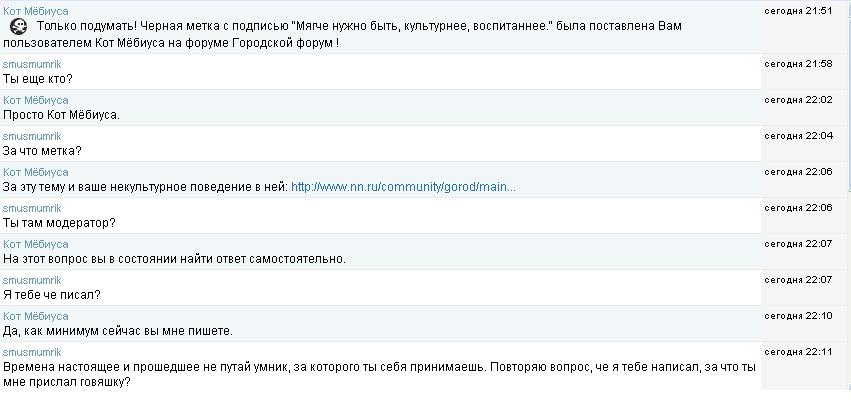Open smusmumrik profile above "Ты еще кто?"

pyautogui.click(x=32, y=64)
